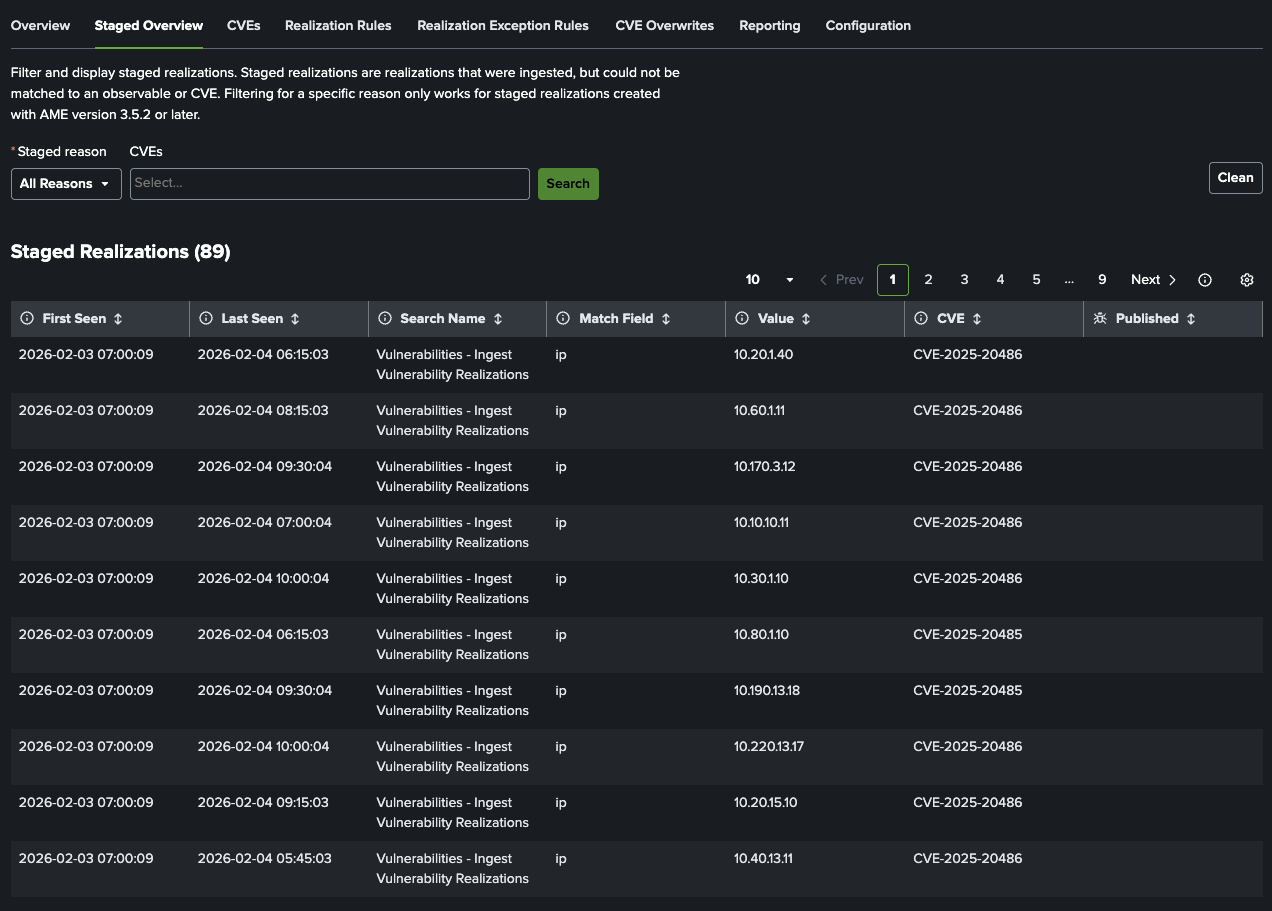Click the bug icon beside Published header
Image resolution: width=1272 pixels, height=911 pixels.
coord(1100,319)
